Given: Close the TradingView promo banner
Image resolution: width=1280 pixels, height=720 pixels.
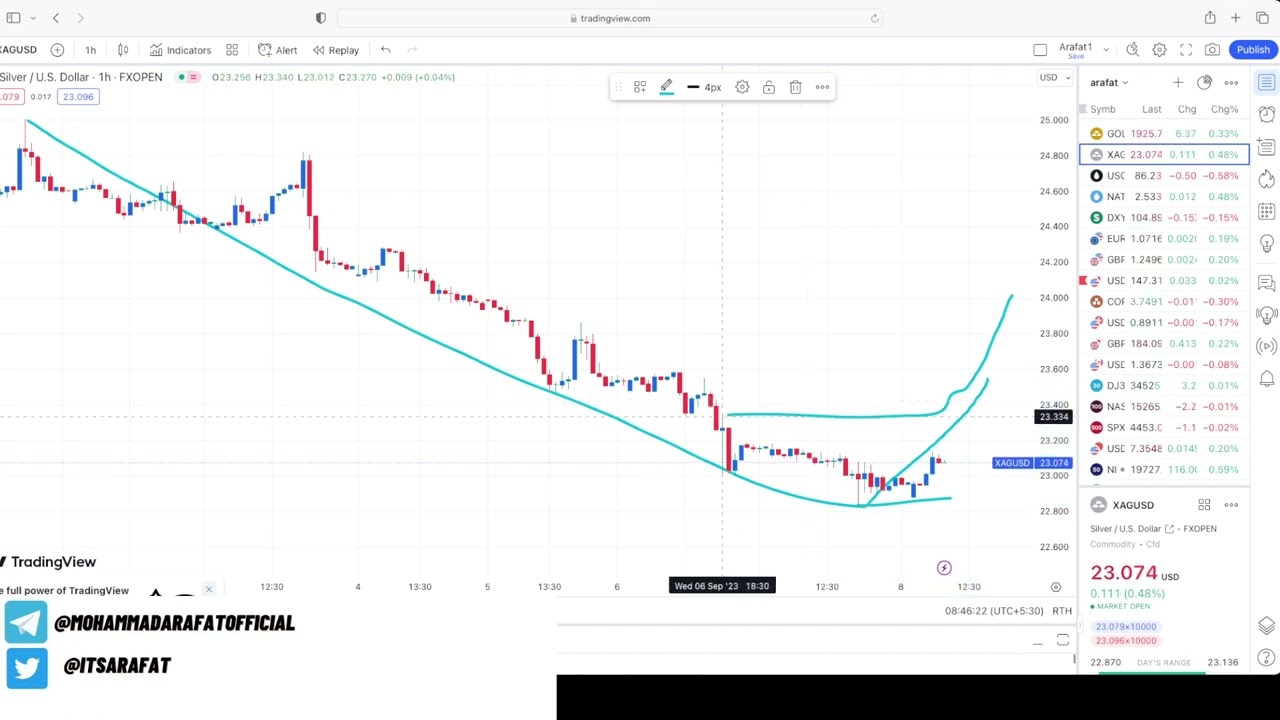Looking at the screenshot, I should coord(208,589).
